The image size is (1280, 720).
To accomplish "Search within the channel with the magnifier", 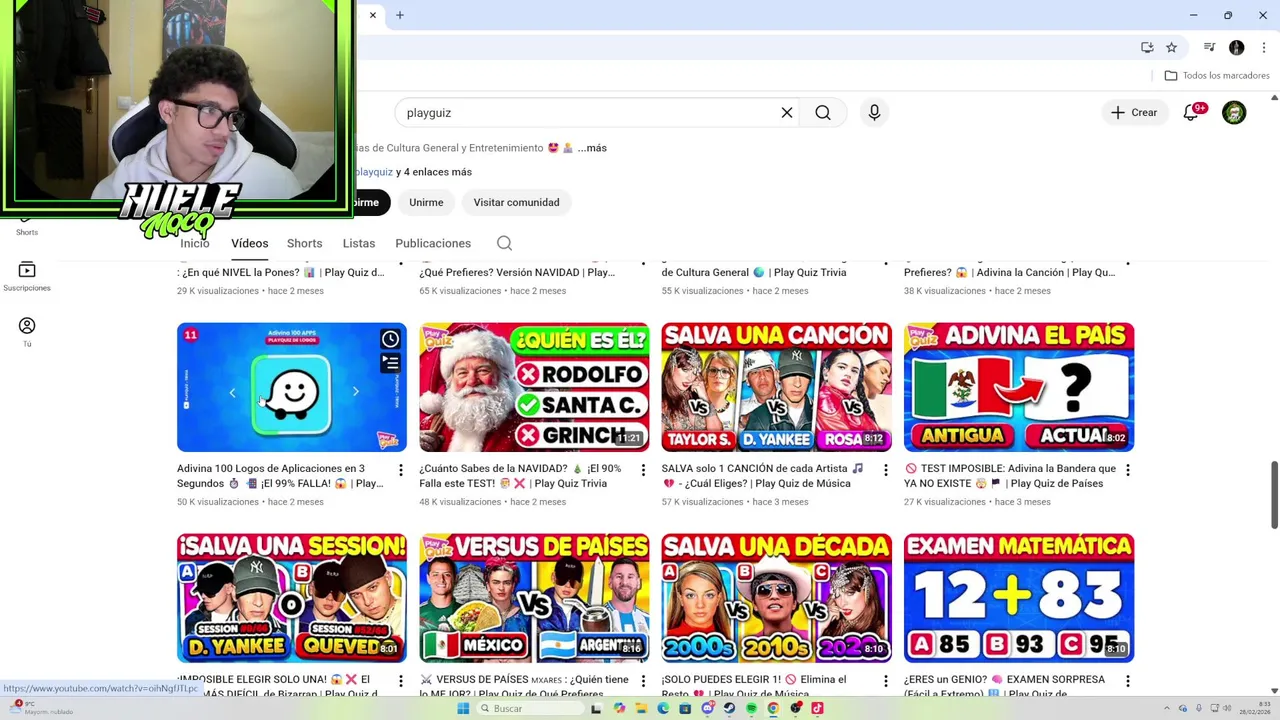I will click(504, 243).
